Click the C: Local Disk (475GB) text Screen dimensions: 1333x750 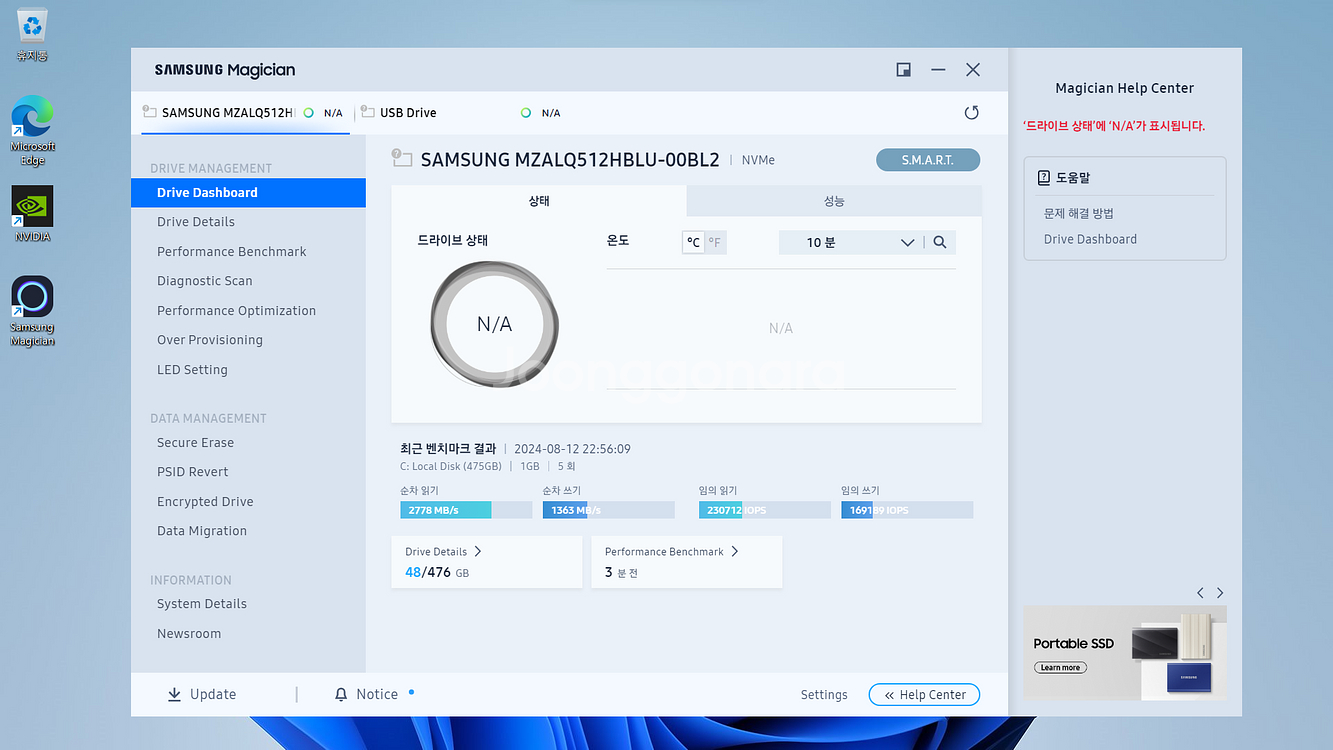point(450,467)
